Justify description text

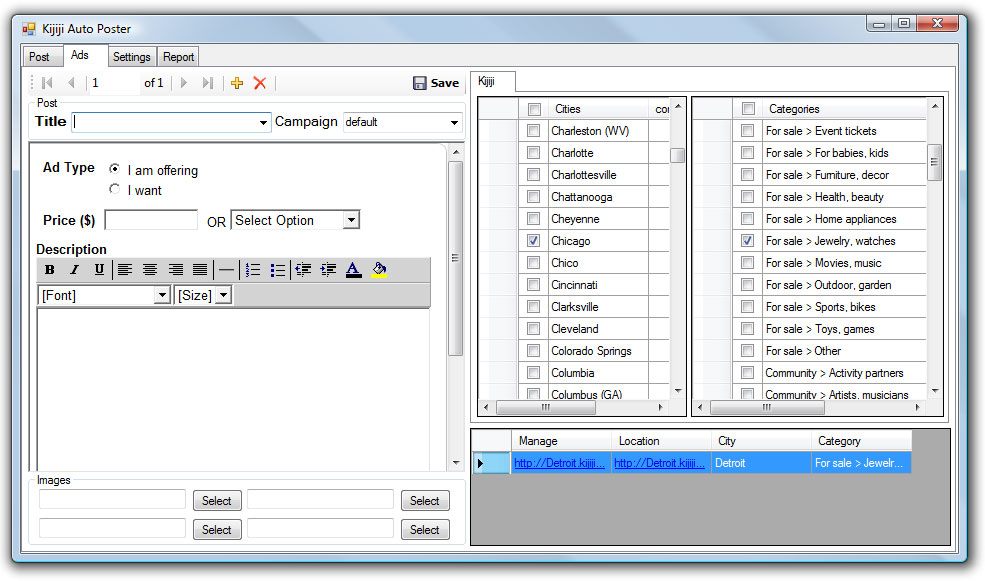[200, 269]
